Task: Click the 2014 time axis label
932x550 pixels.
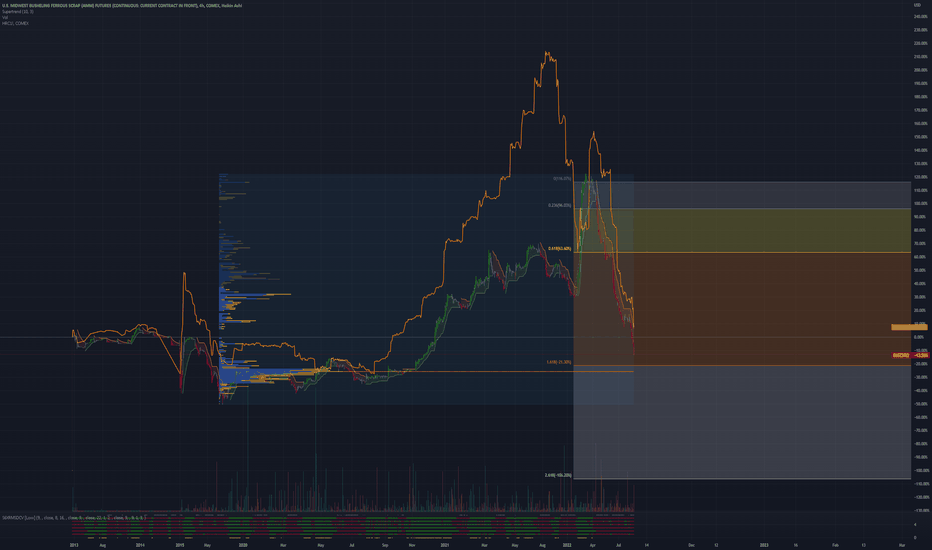Action: tap(140, 545)
